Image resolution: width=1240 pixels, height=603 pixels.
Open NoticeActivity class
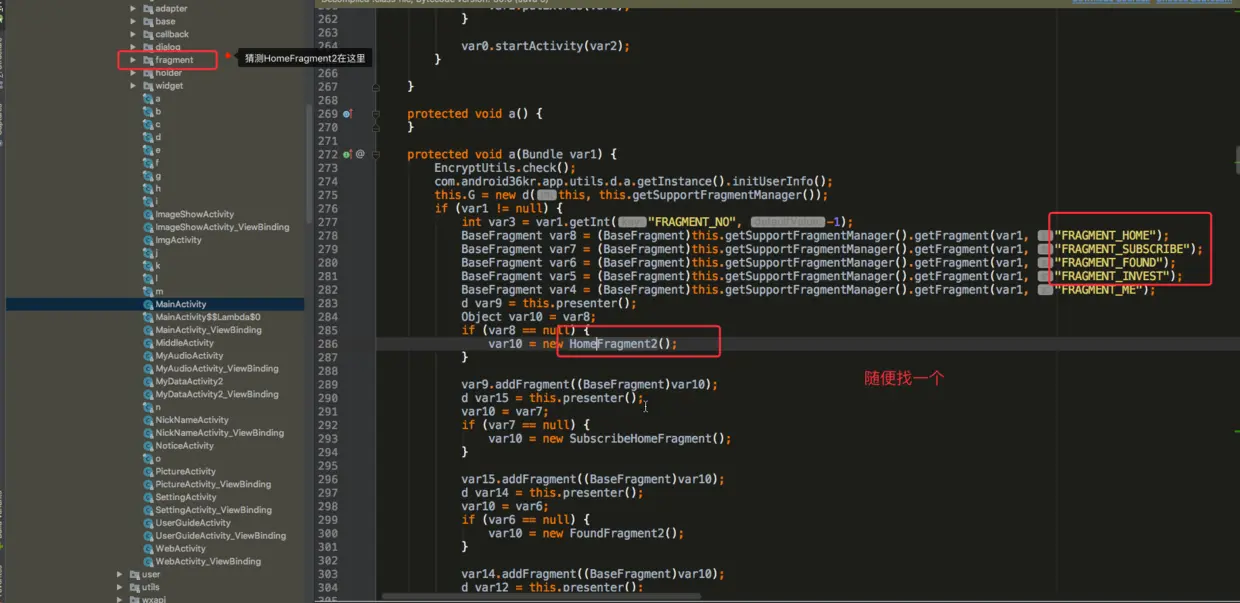point(185,446)
